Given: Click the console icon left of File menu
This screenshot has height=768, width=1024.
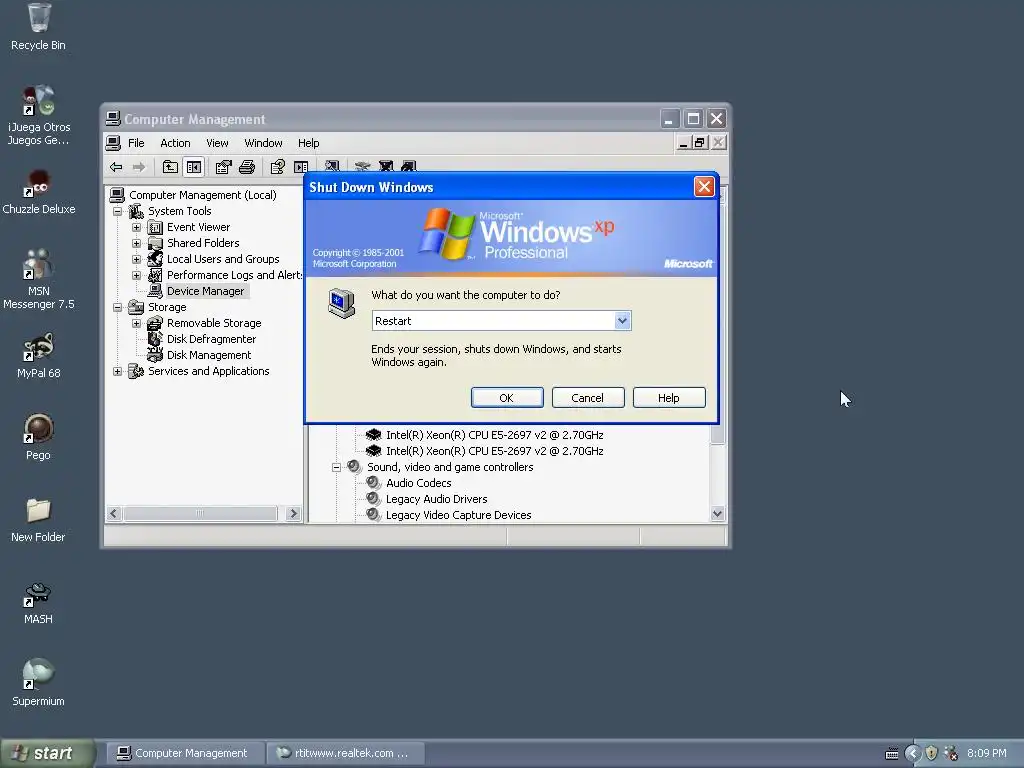Looking at the screenshot, I should tap(114, 143).
